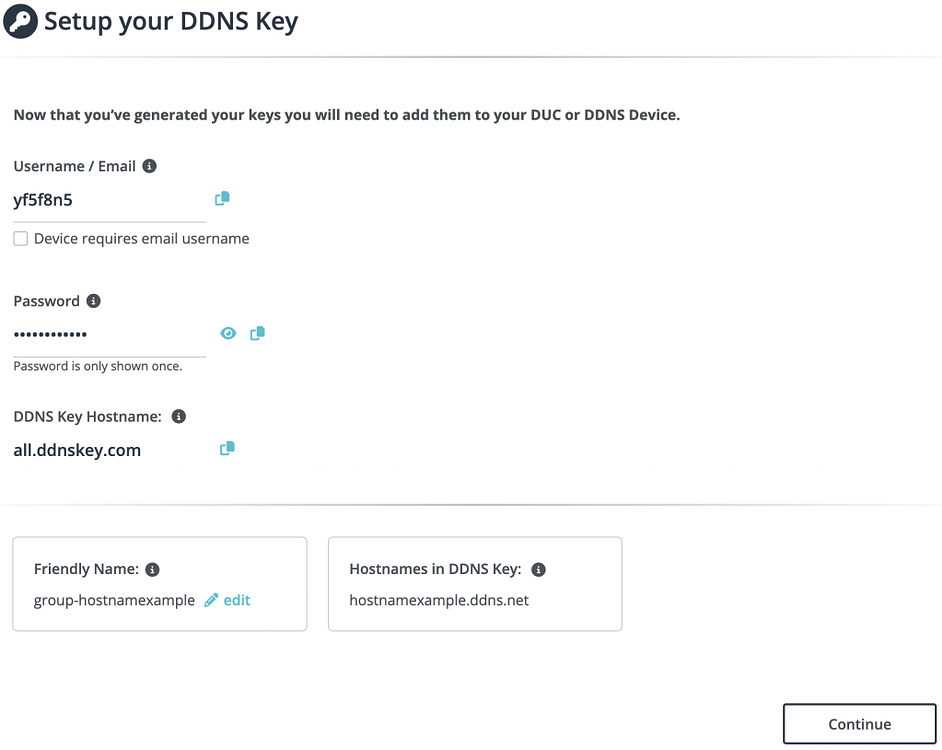Open info tooltip beside DDNS Key Hostname

click(x=178, y=416)
